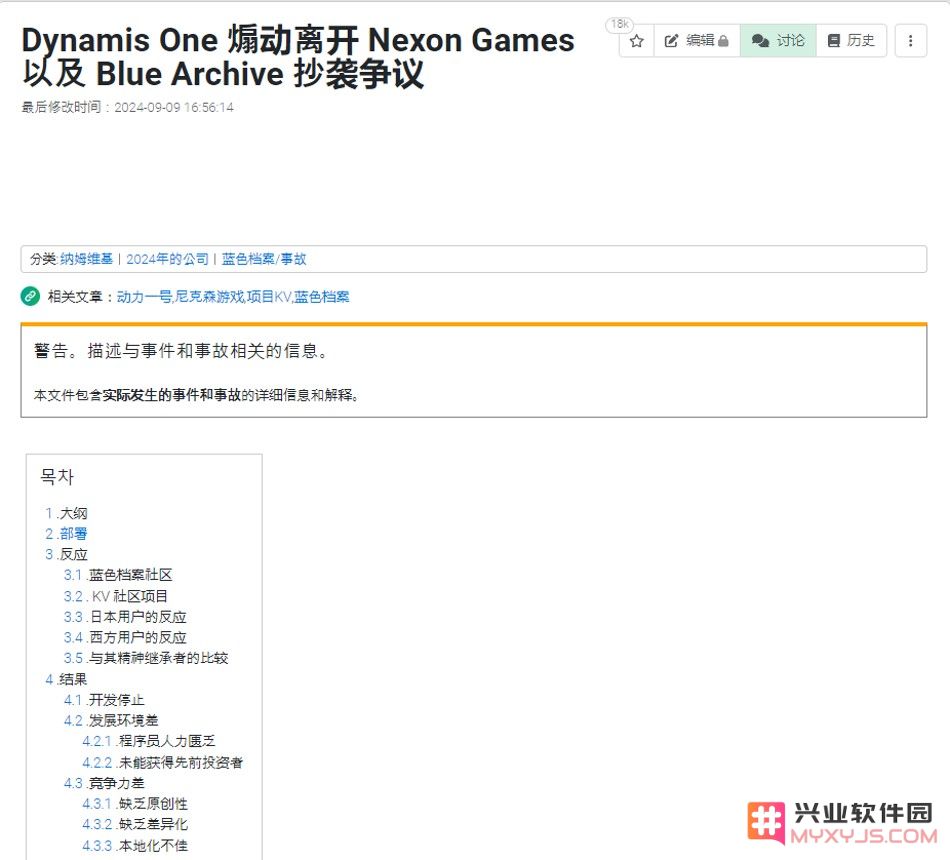Screen dimensions: 950x860
Task: Open related article 动力一号
Action: coord(144,297)
